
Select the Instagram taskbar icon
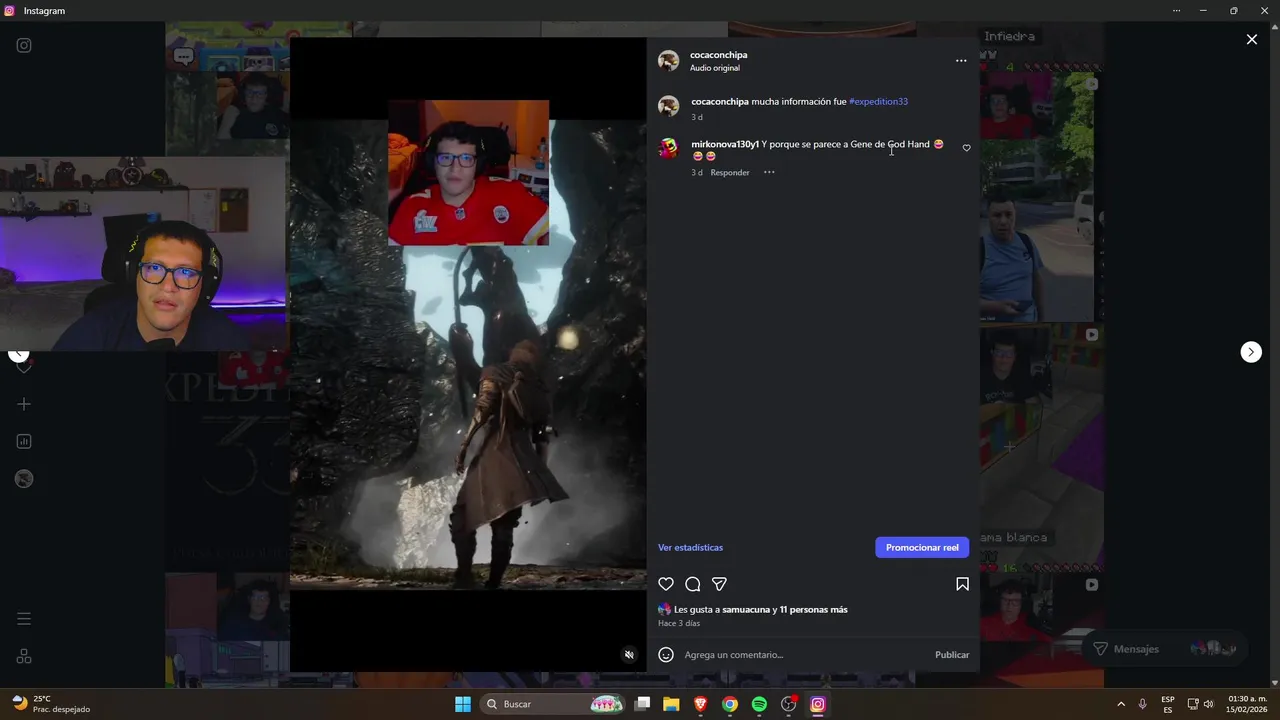coord(818,704)
